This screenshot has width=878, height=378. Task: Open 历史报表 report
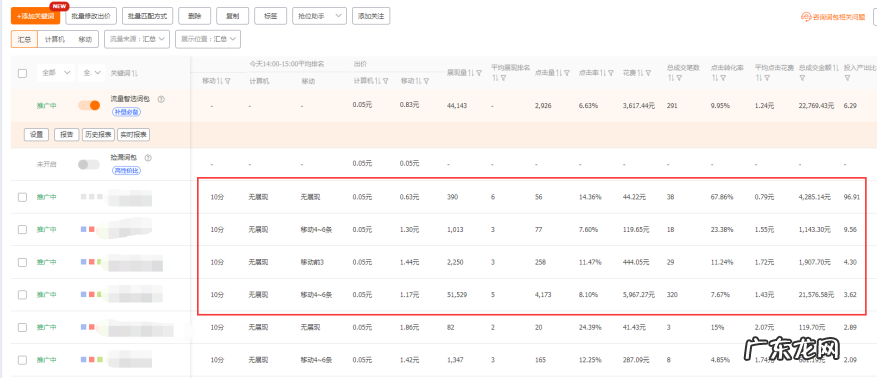(x=99, y=135)
